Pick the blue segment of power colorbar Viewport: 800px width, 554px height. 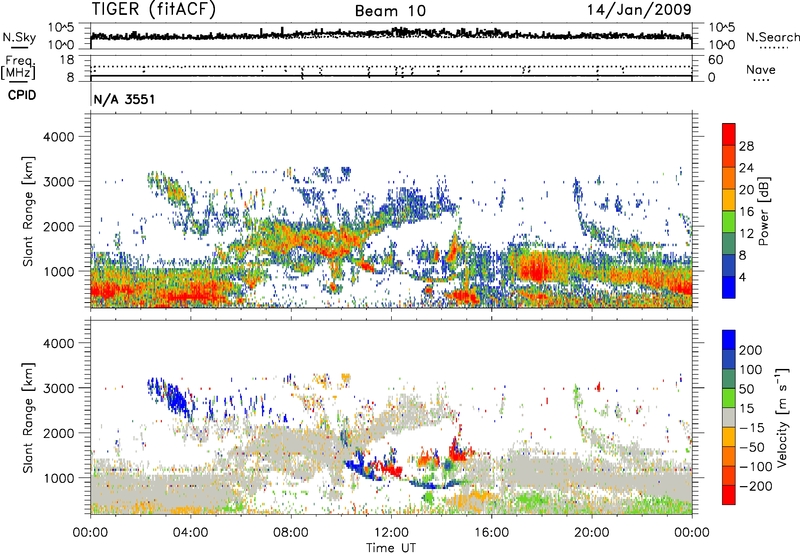click(x=729, y=287)
